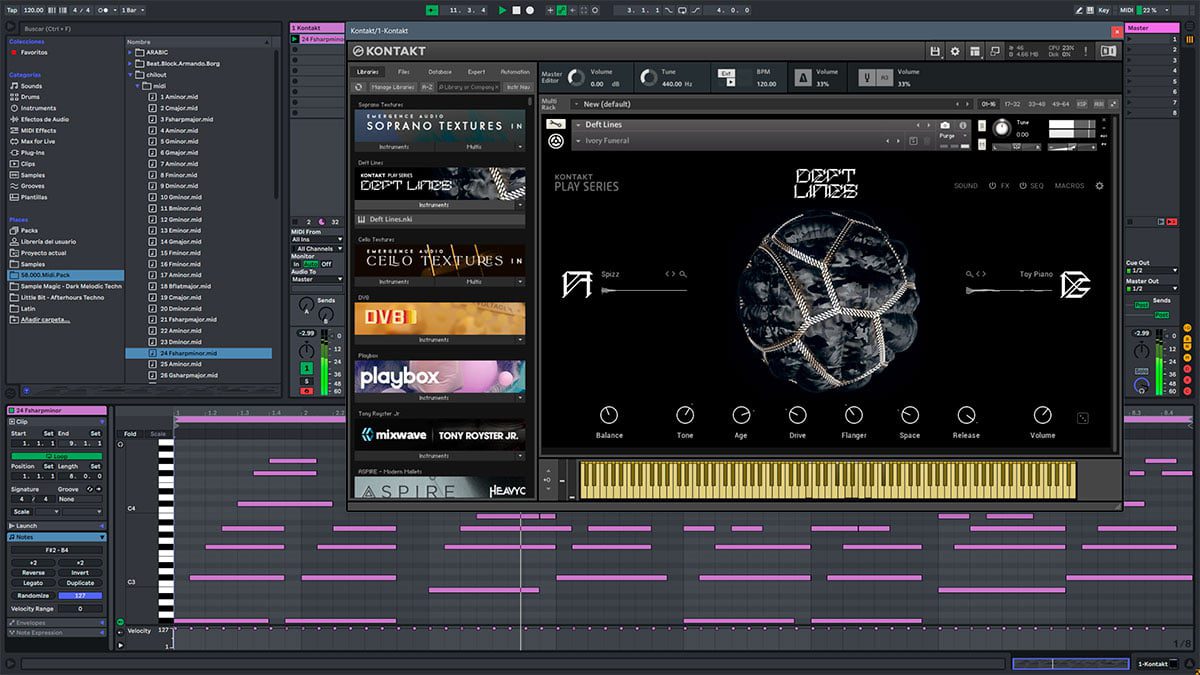Switch to Kontakt Libraries tab
The width and height of the screenshot is (1200, 675).
368,72
